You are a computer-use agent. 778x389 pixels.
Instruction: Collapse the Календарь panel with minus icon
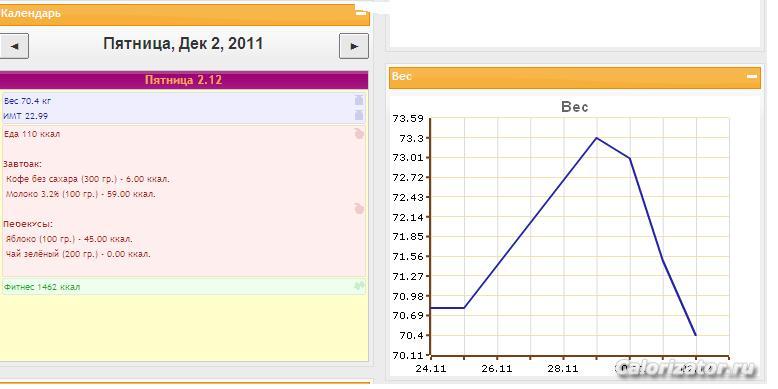(361, 13)
